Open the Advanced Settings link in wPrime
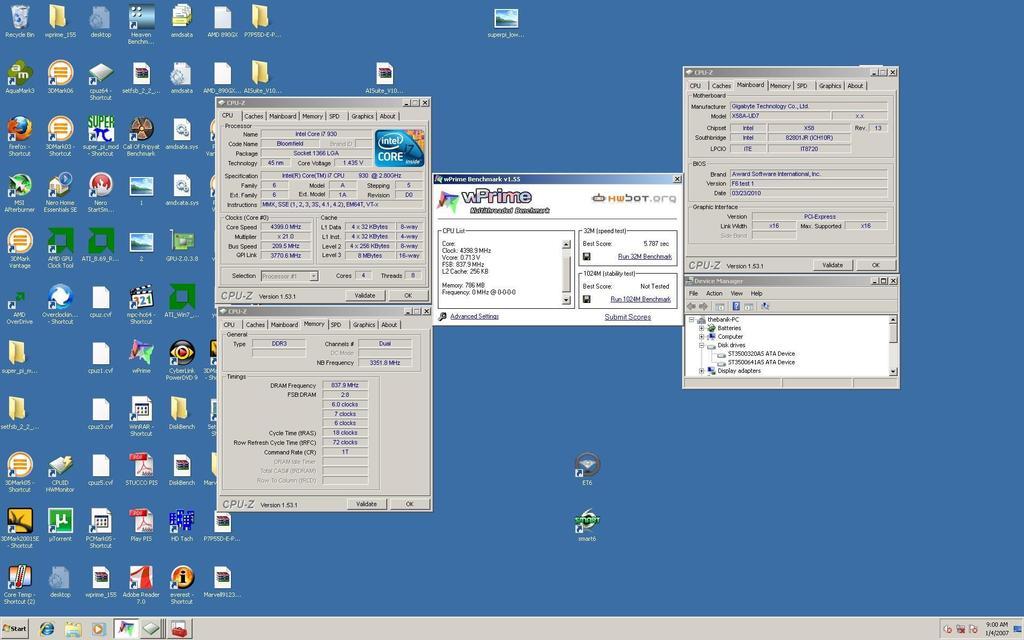 click(474, 316)
